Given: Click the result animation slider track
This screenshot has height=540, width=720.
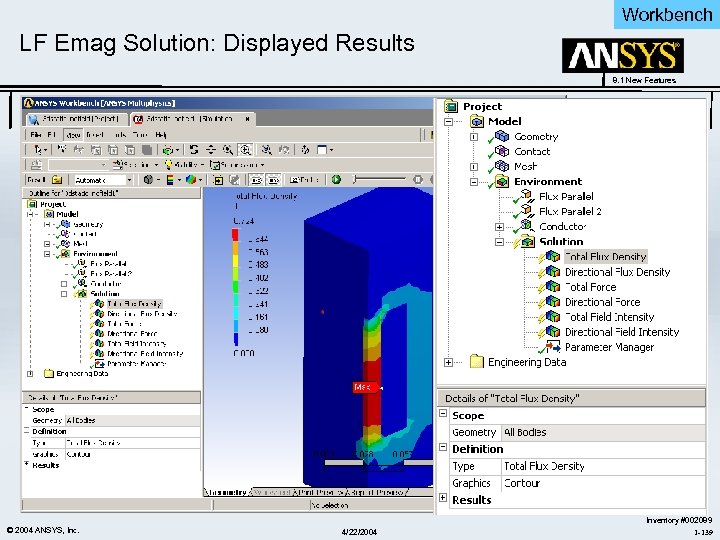Looking at the screenshot, I should (380, 179).
